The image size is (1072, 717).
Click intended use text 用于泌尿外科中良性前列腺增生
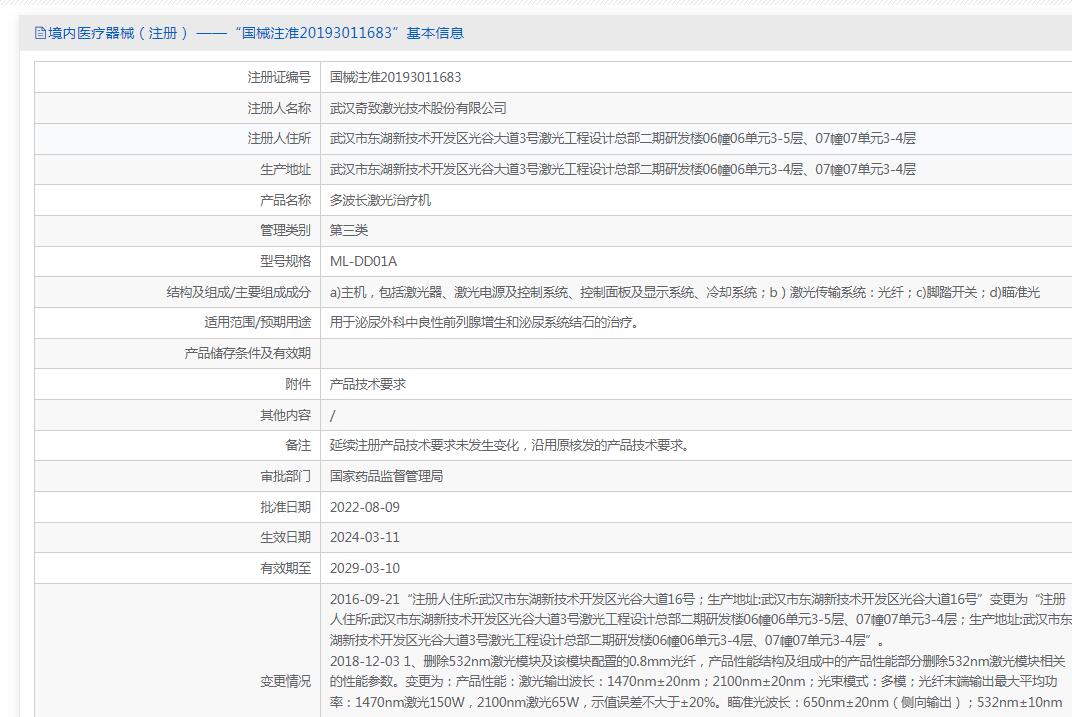click(x=484, y=323)
